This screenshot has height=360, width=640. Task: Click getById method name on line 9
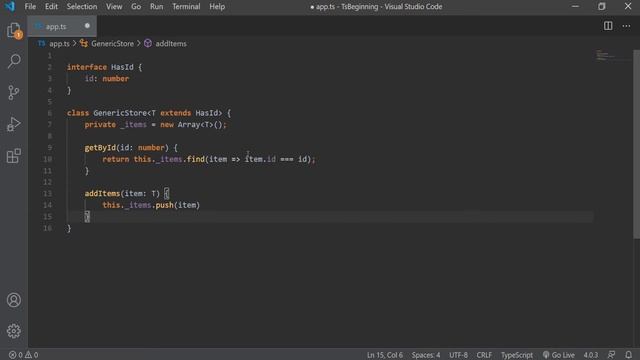click(x=100, y=148)
